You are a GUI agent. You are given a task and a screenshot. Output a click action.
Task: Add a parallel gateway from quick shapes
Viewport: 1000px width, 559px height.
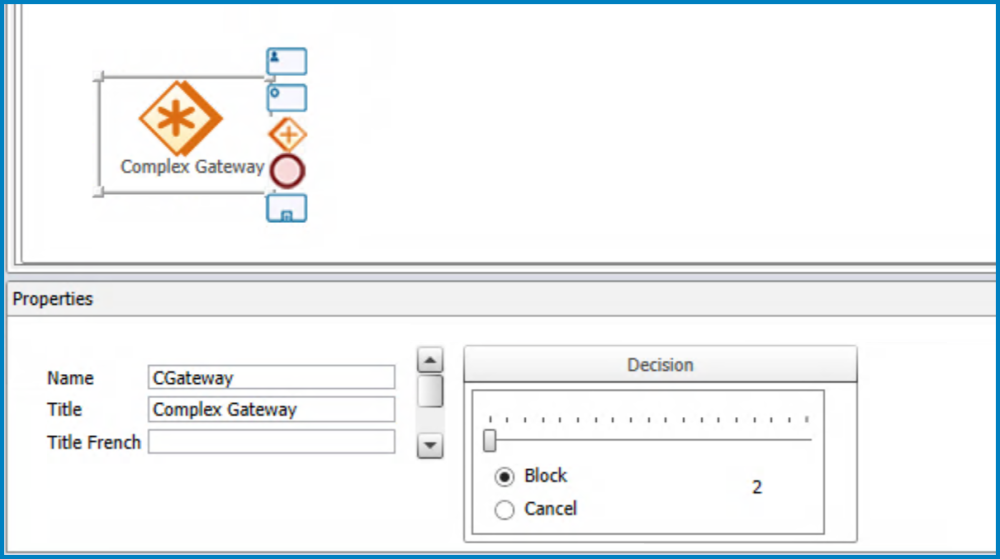pos(287,134)
